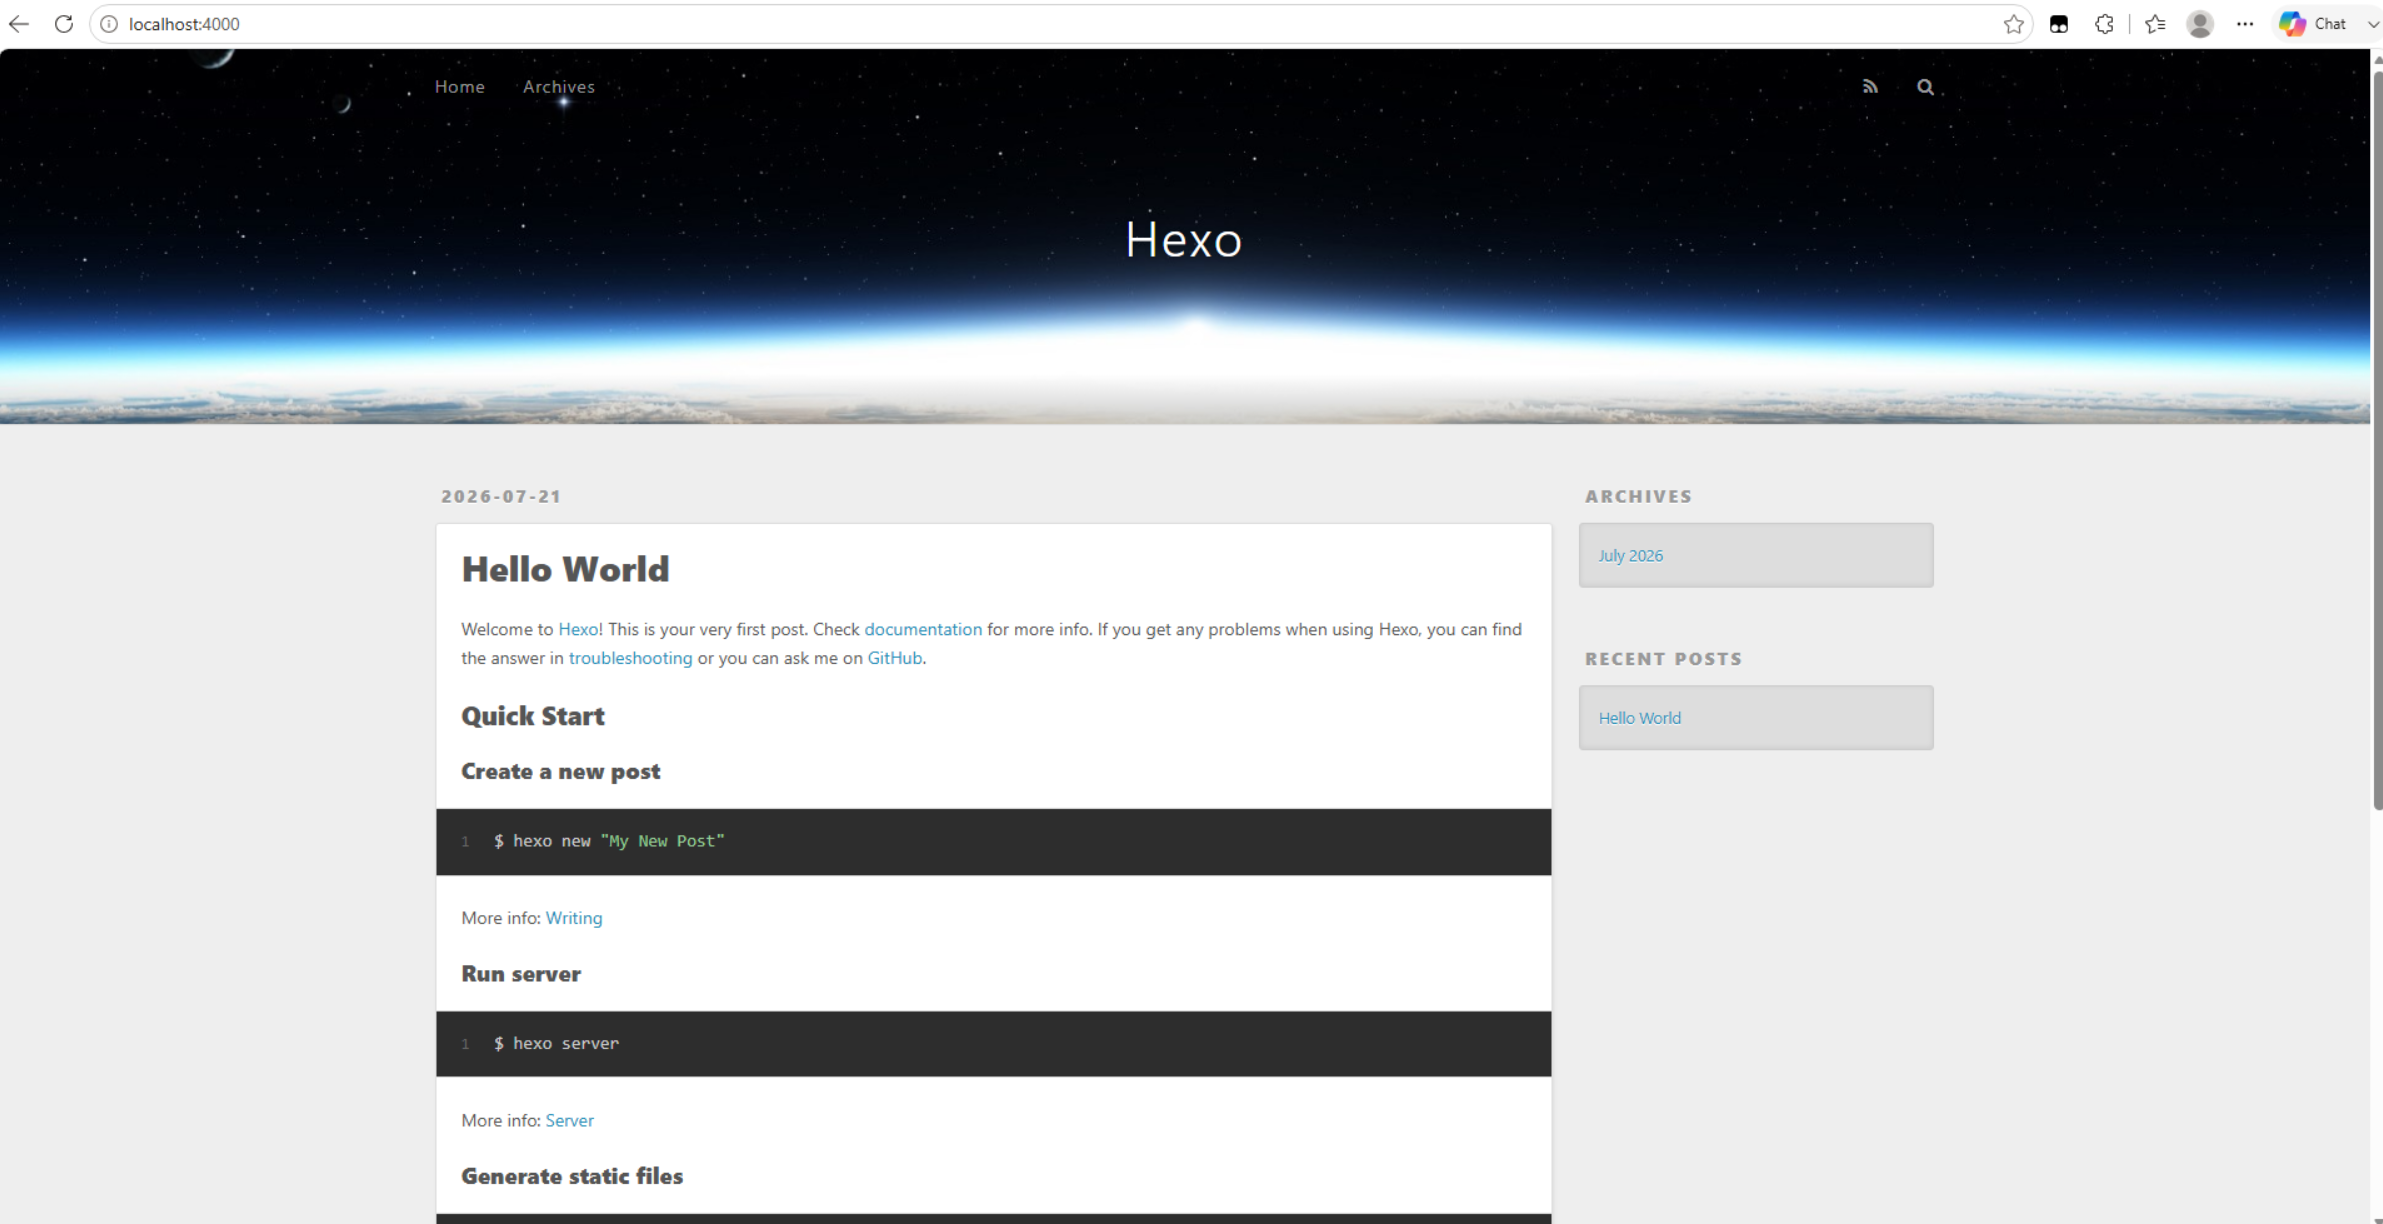Viewport: 2383px width, 1224px height.
Task: Open the Server more info link
Action: tap(570, 1120)
